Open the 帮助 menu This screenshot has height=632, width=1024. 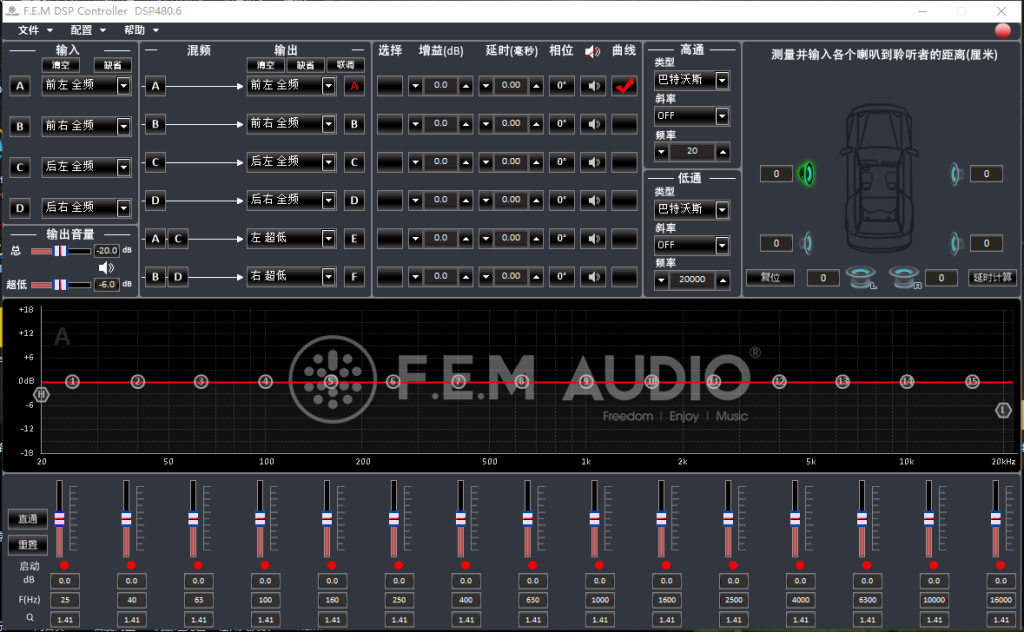point(141,30)
